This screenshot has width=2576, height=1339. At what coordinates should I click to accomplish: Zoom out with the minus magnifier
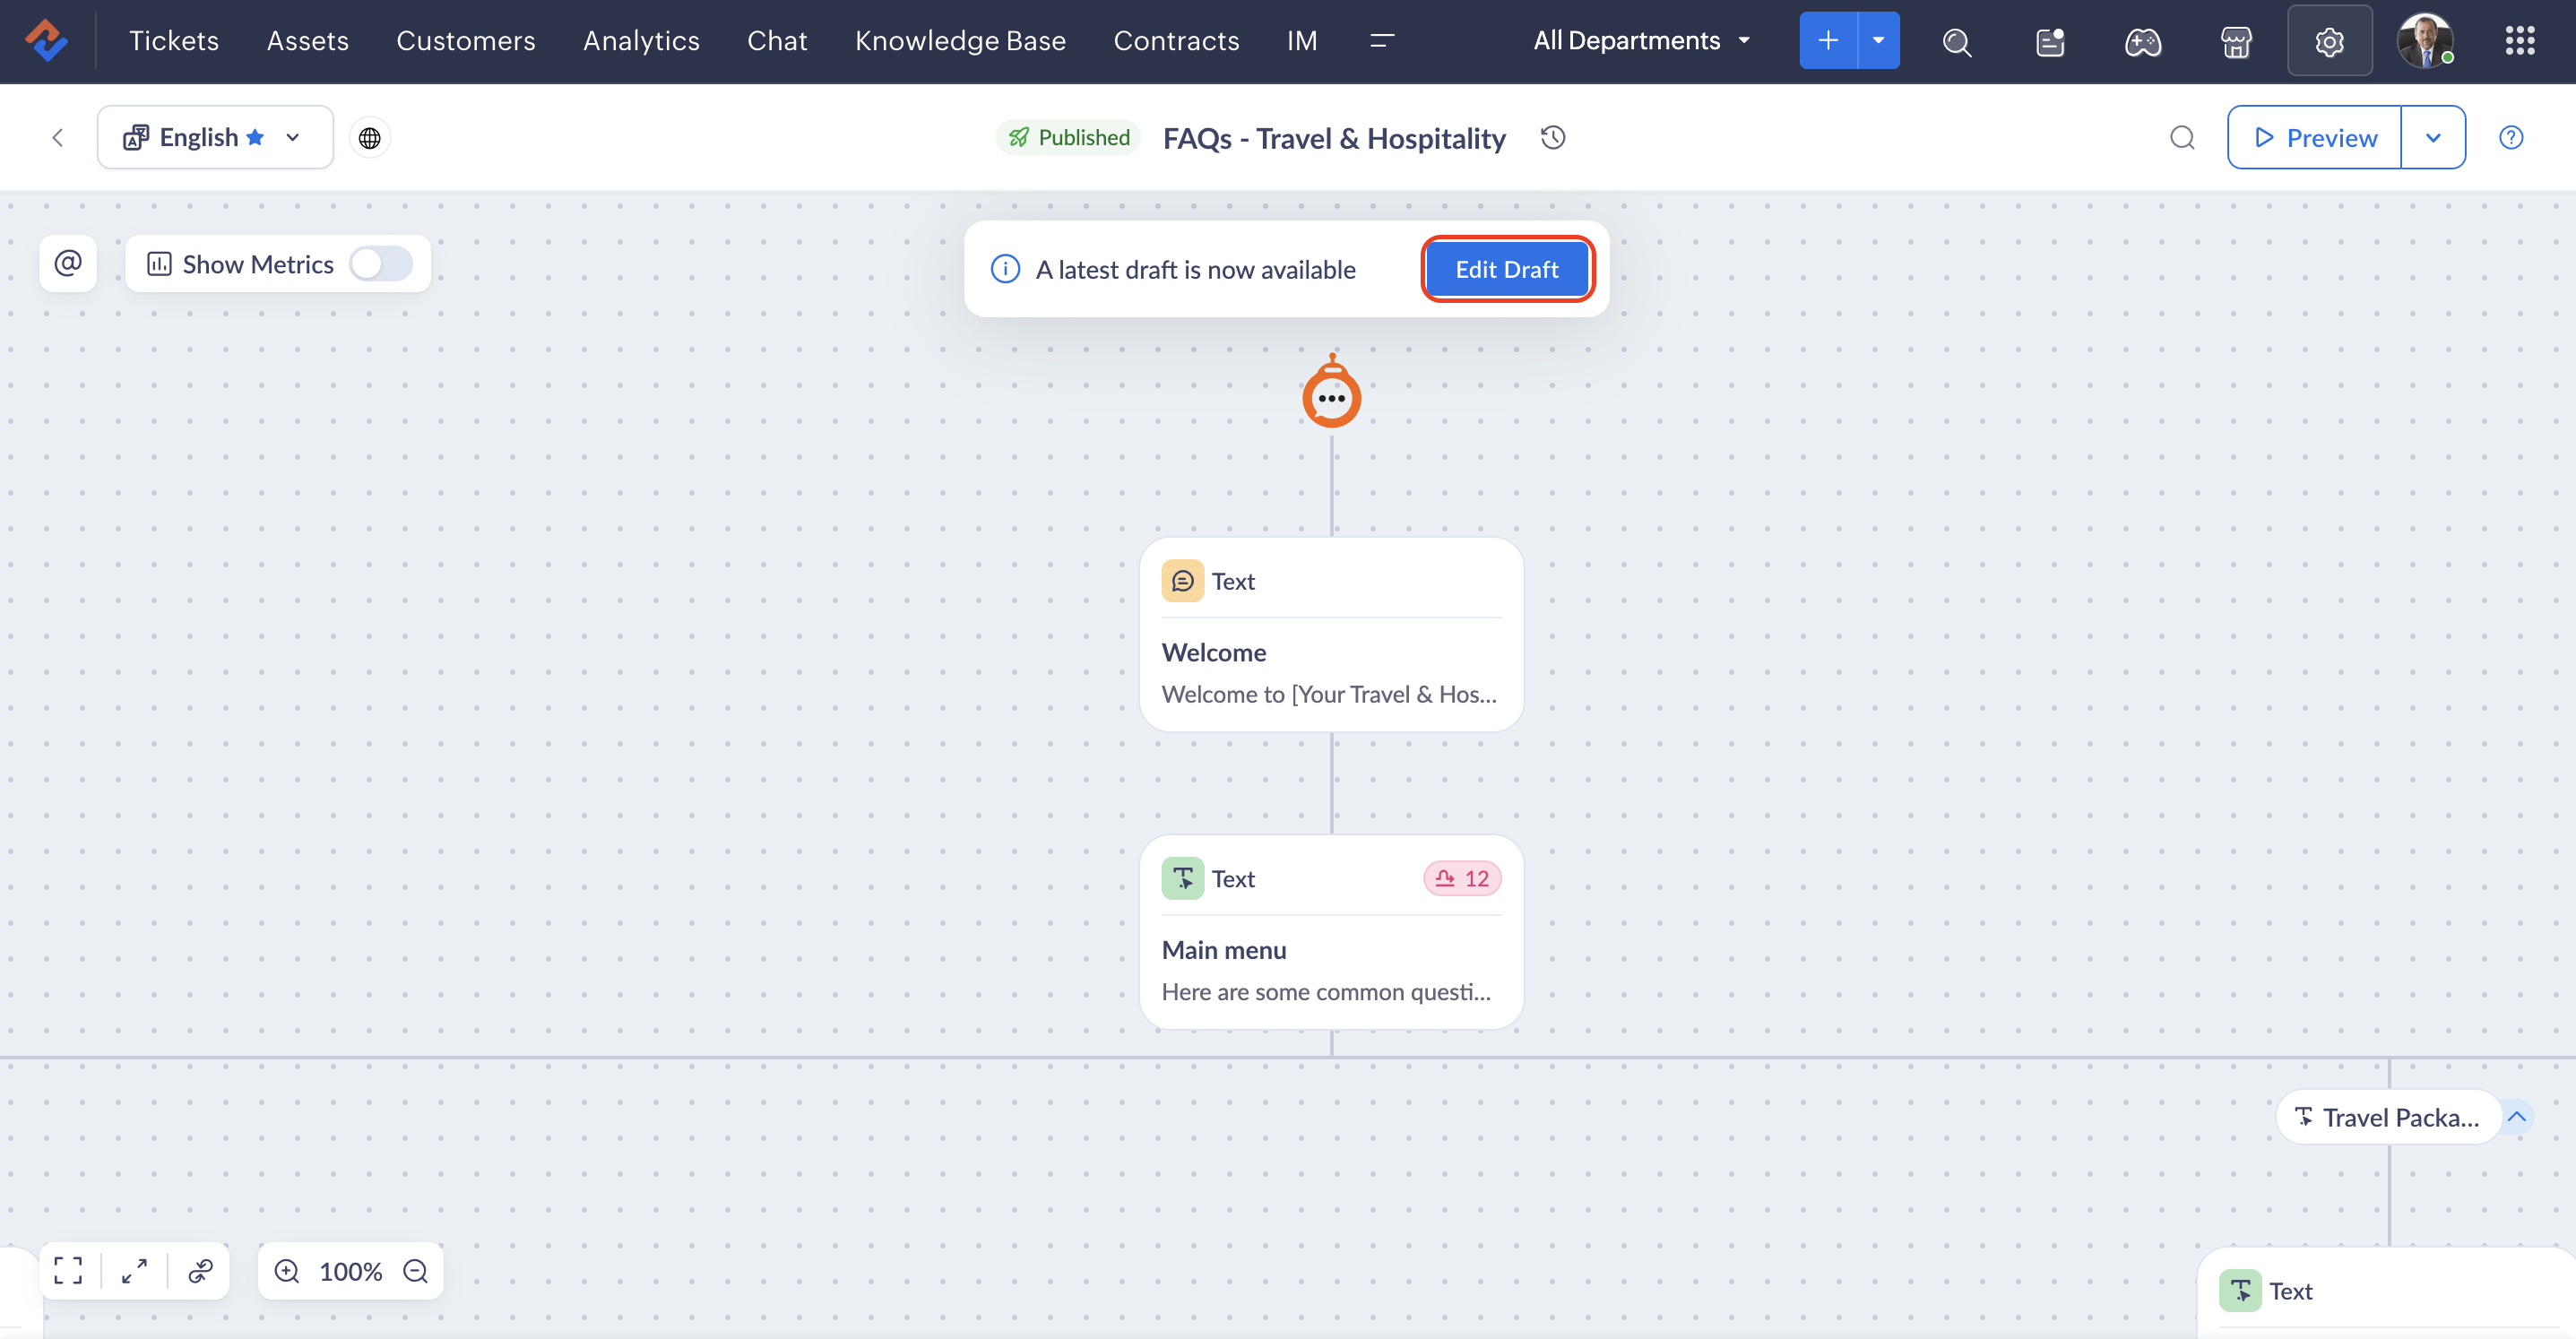coord(415,1270)
